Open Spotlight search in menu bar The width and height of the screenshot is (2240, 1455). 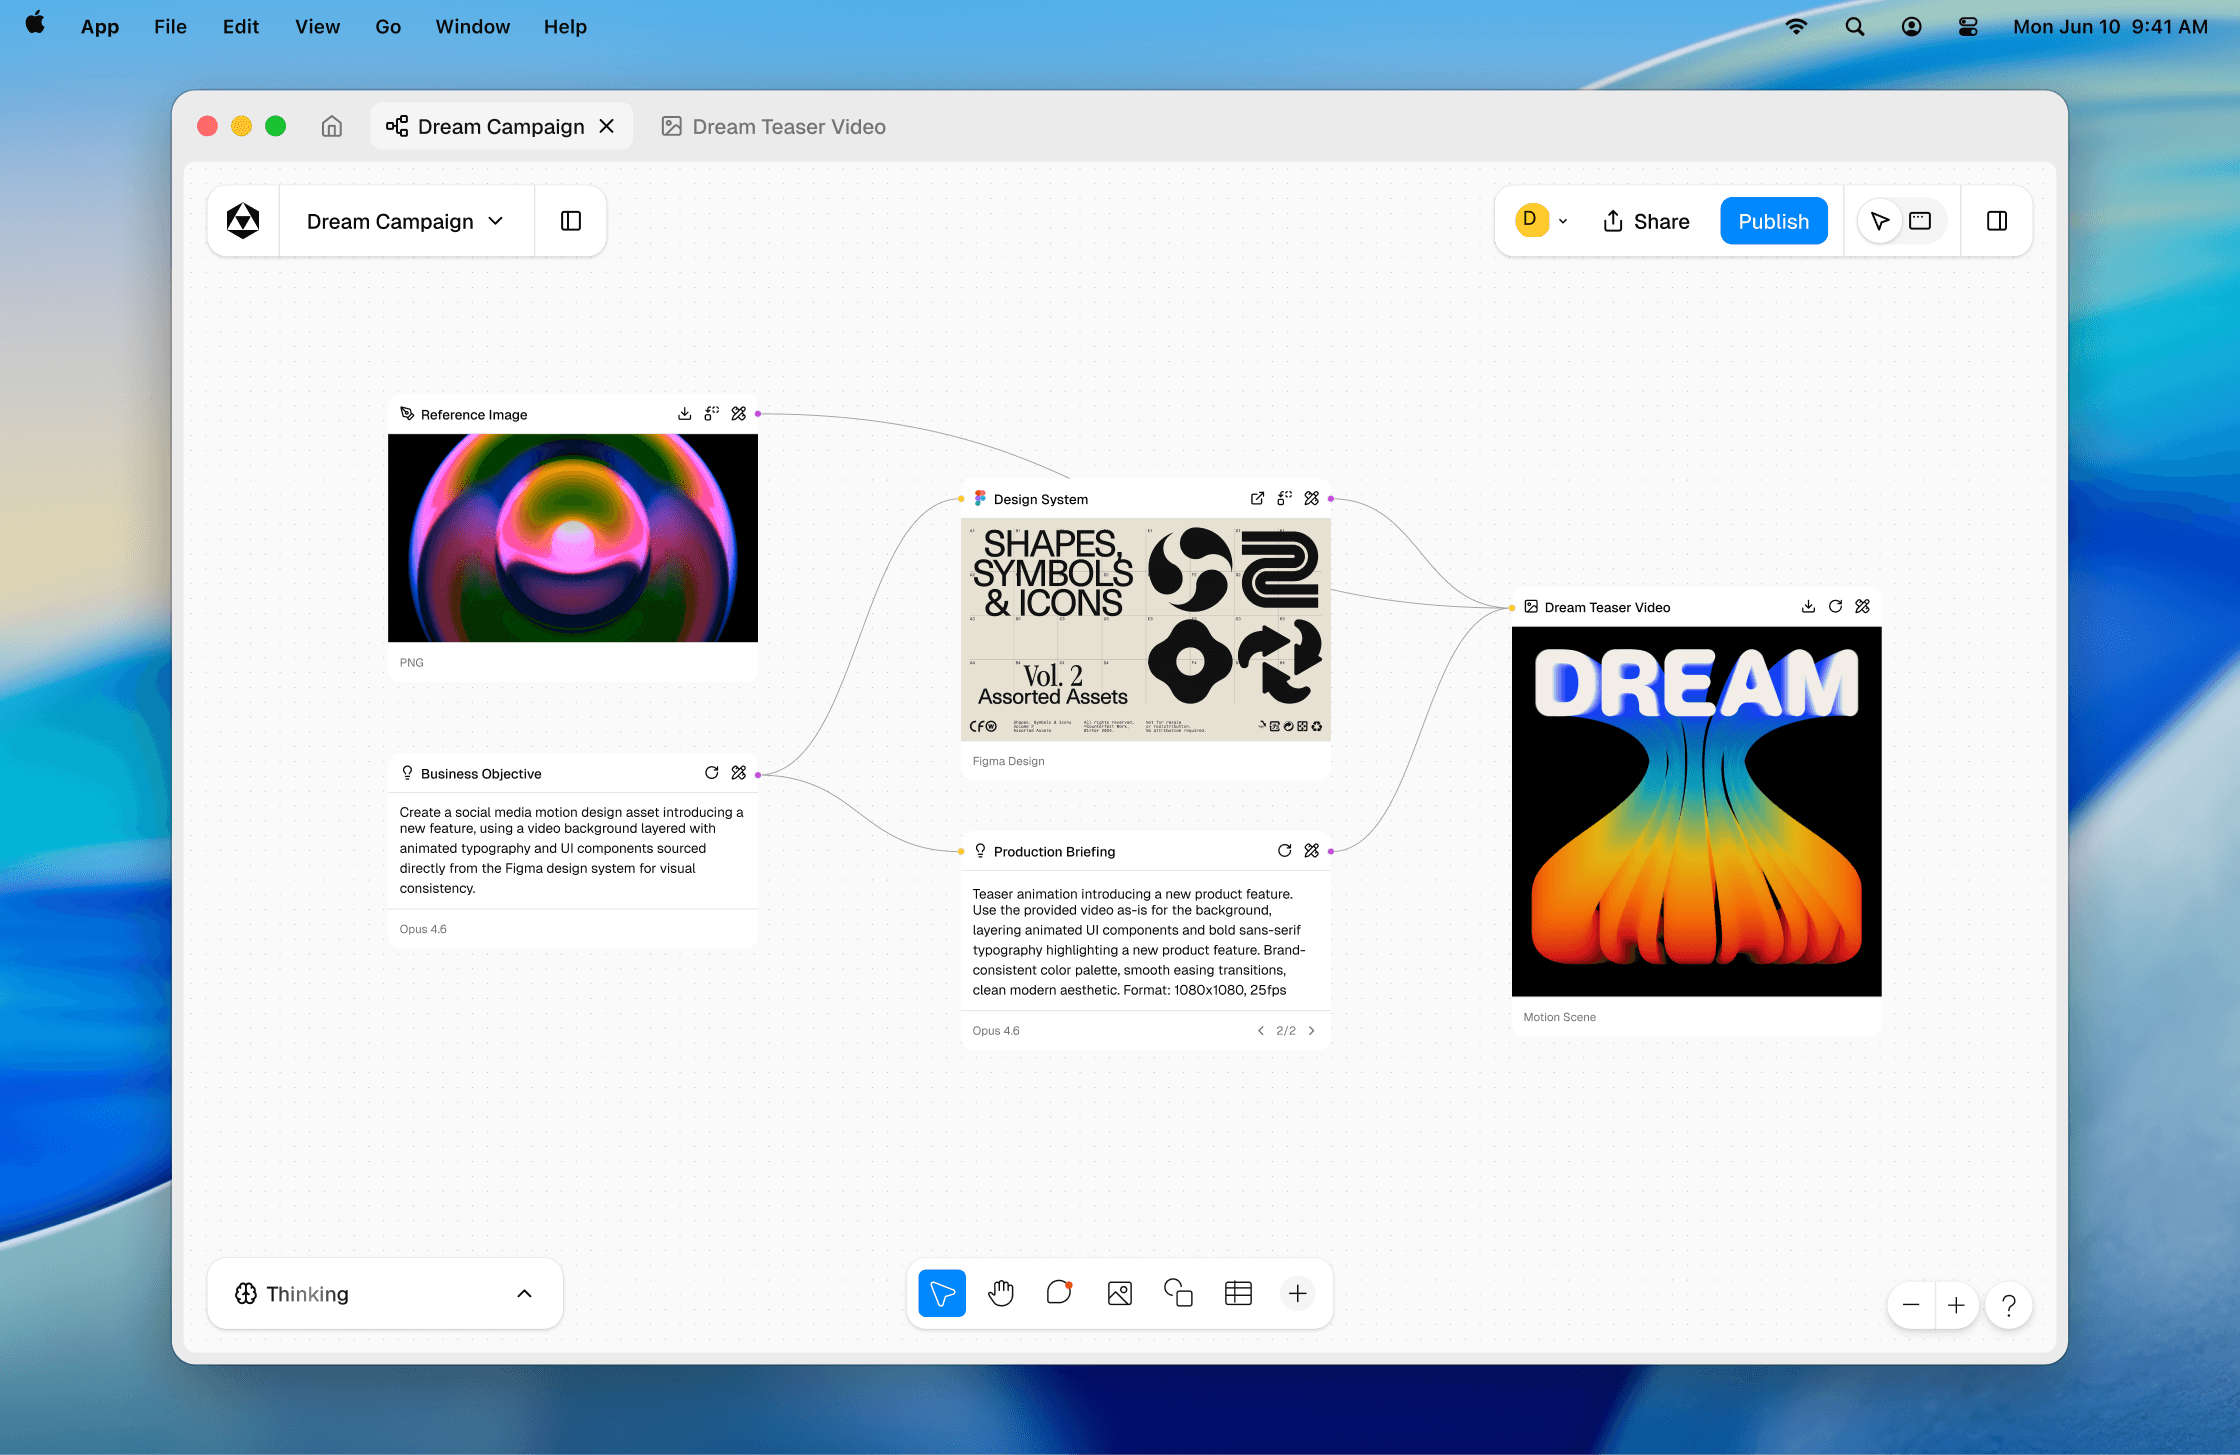point(1855,27)
